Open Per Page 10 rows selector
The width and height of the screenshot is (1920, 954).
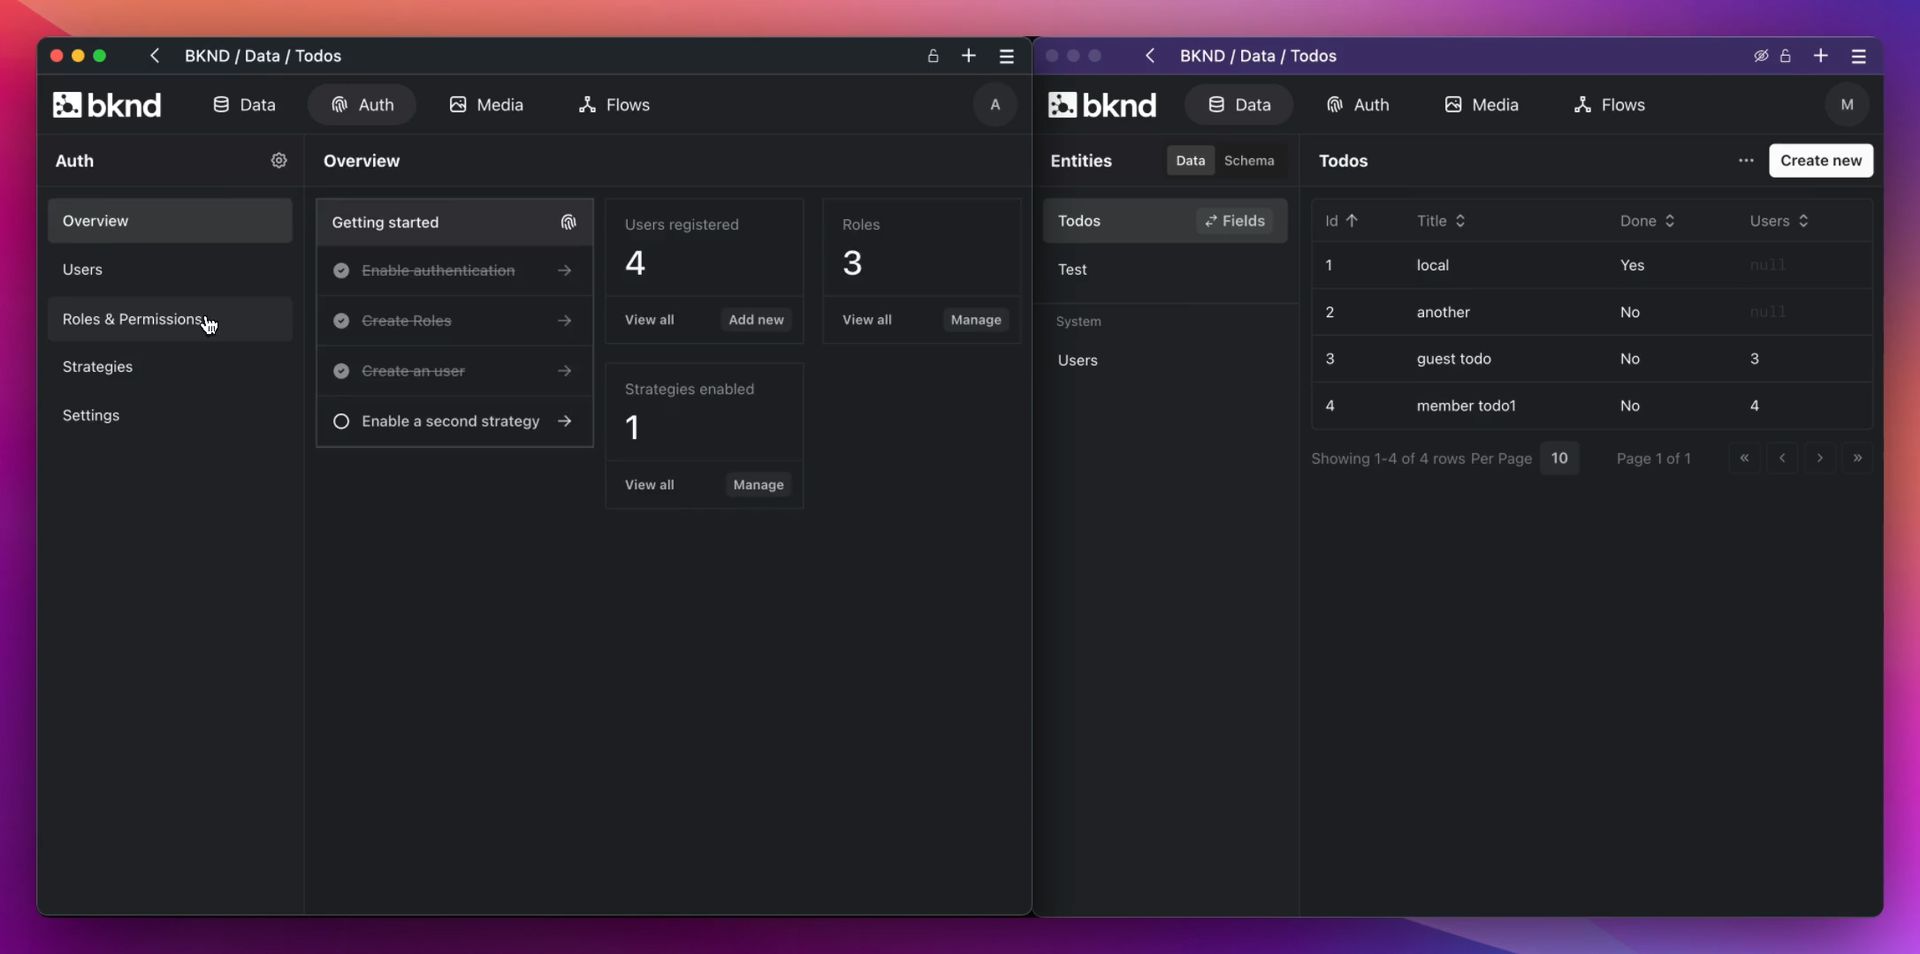(x=1559, y=458)
